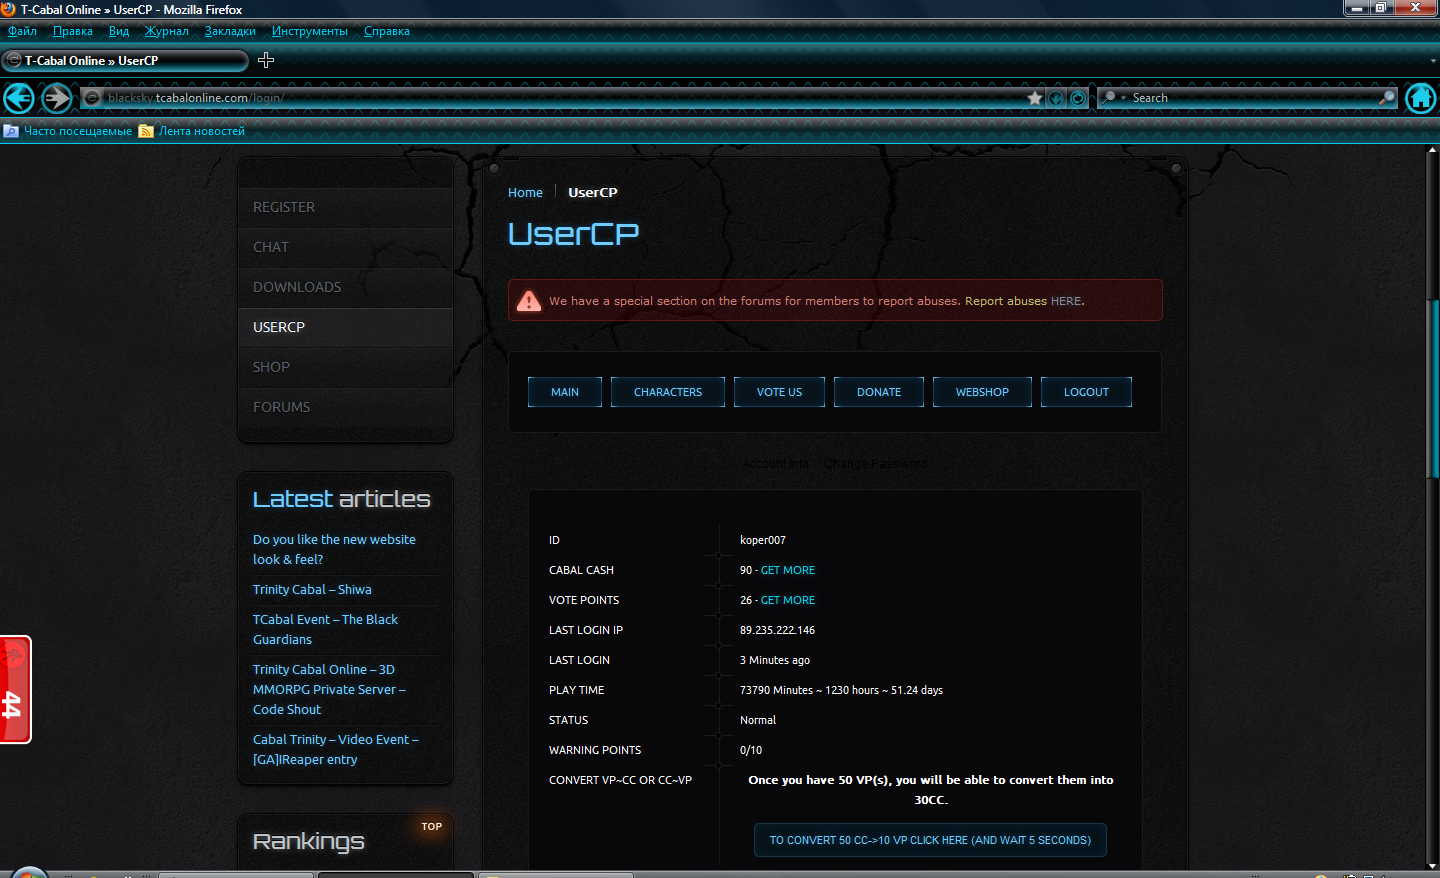Click the VOTE US button

(x=779, y=392)
